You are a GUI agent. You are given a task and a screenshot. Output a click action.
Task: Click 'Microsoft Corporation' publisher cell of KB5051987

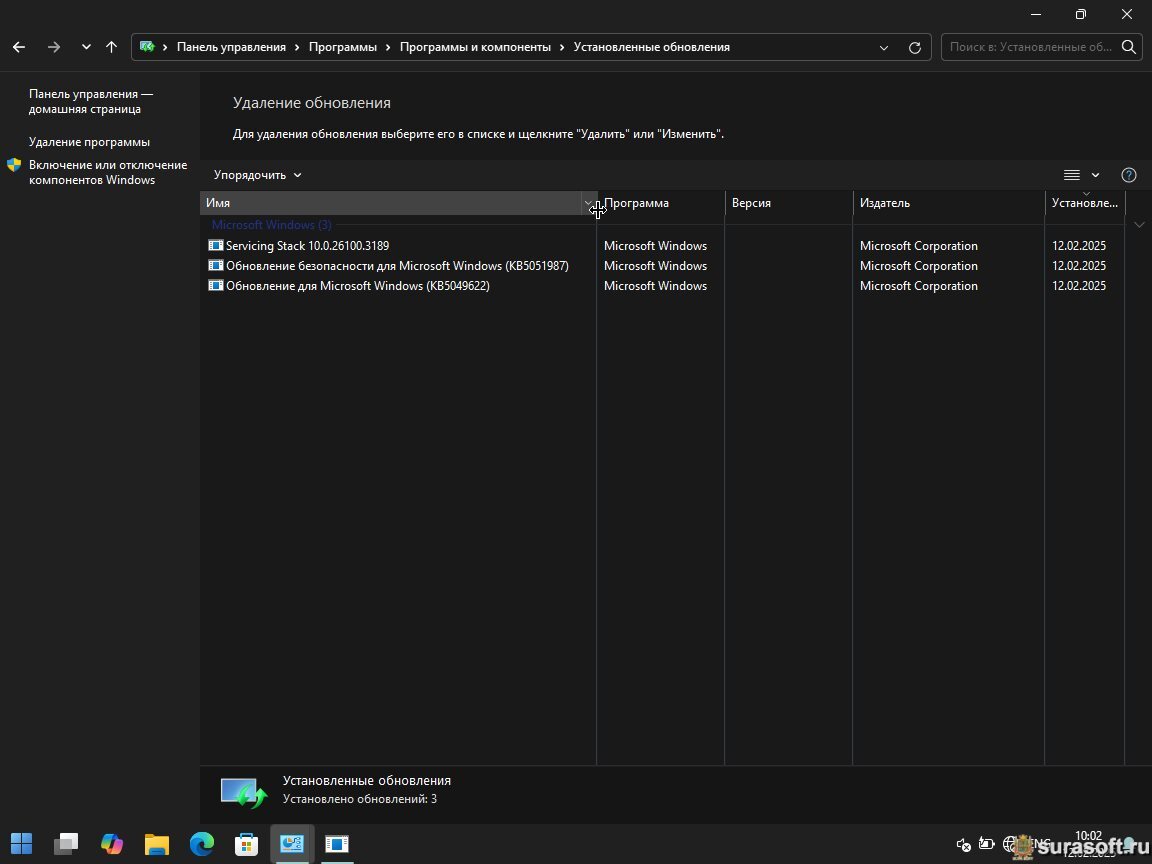[918, 265]
